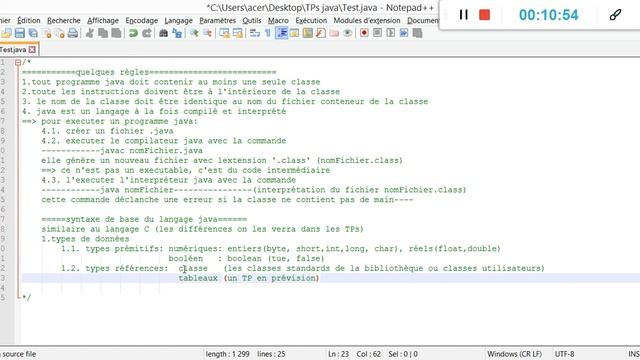Close the Test.java tab with its X
The image size is (640, 360).
point(32,49)
